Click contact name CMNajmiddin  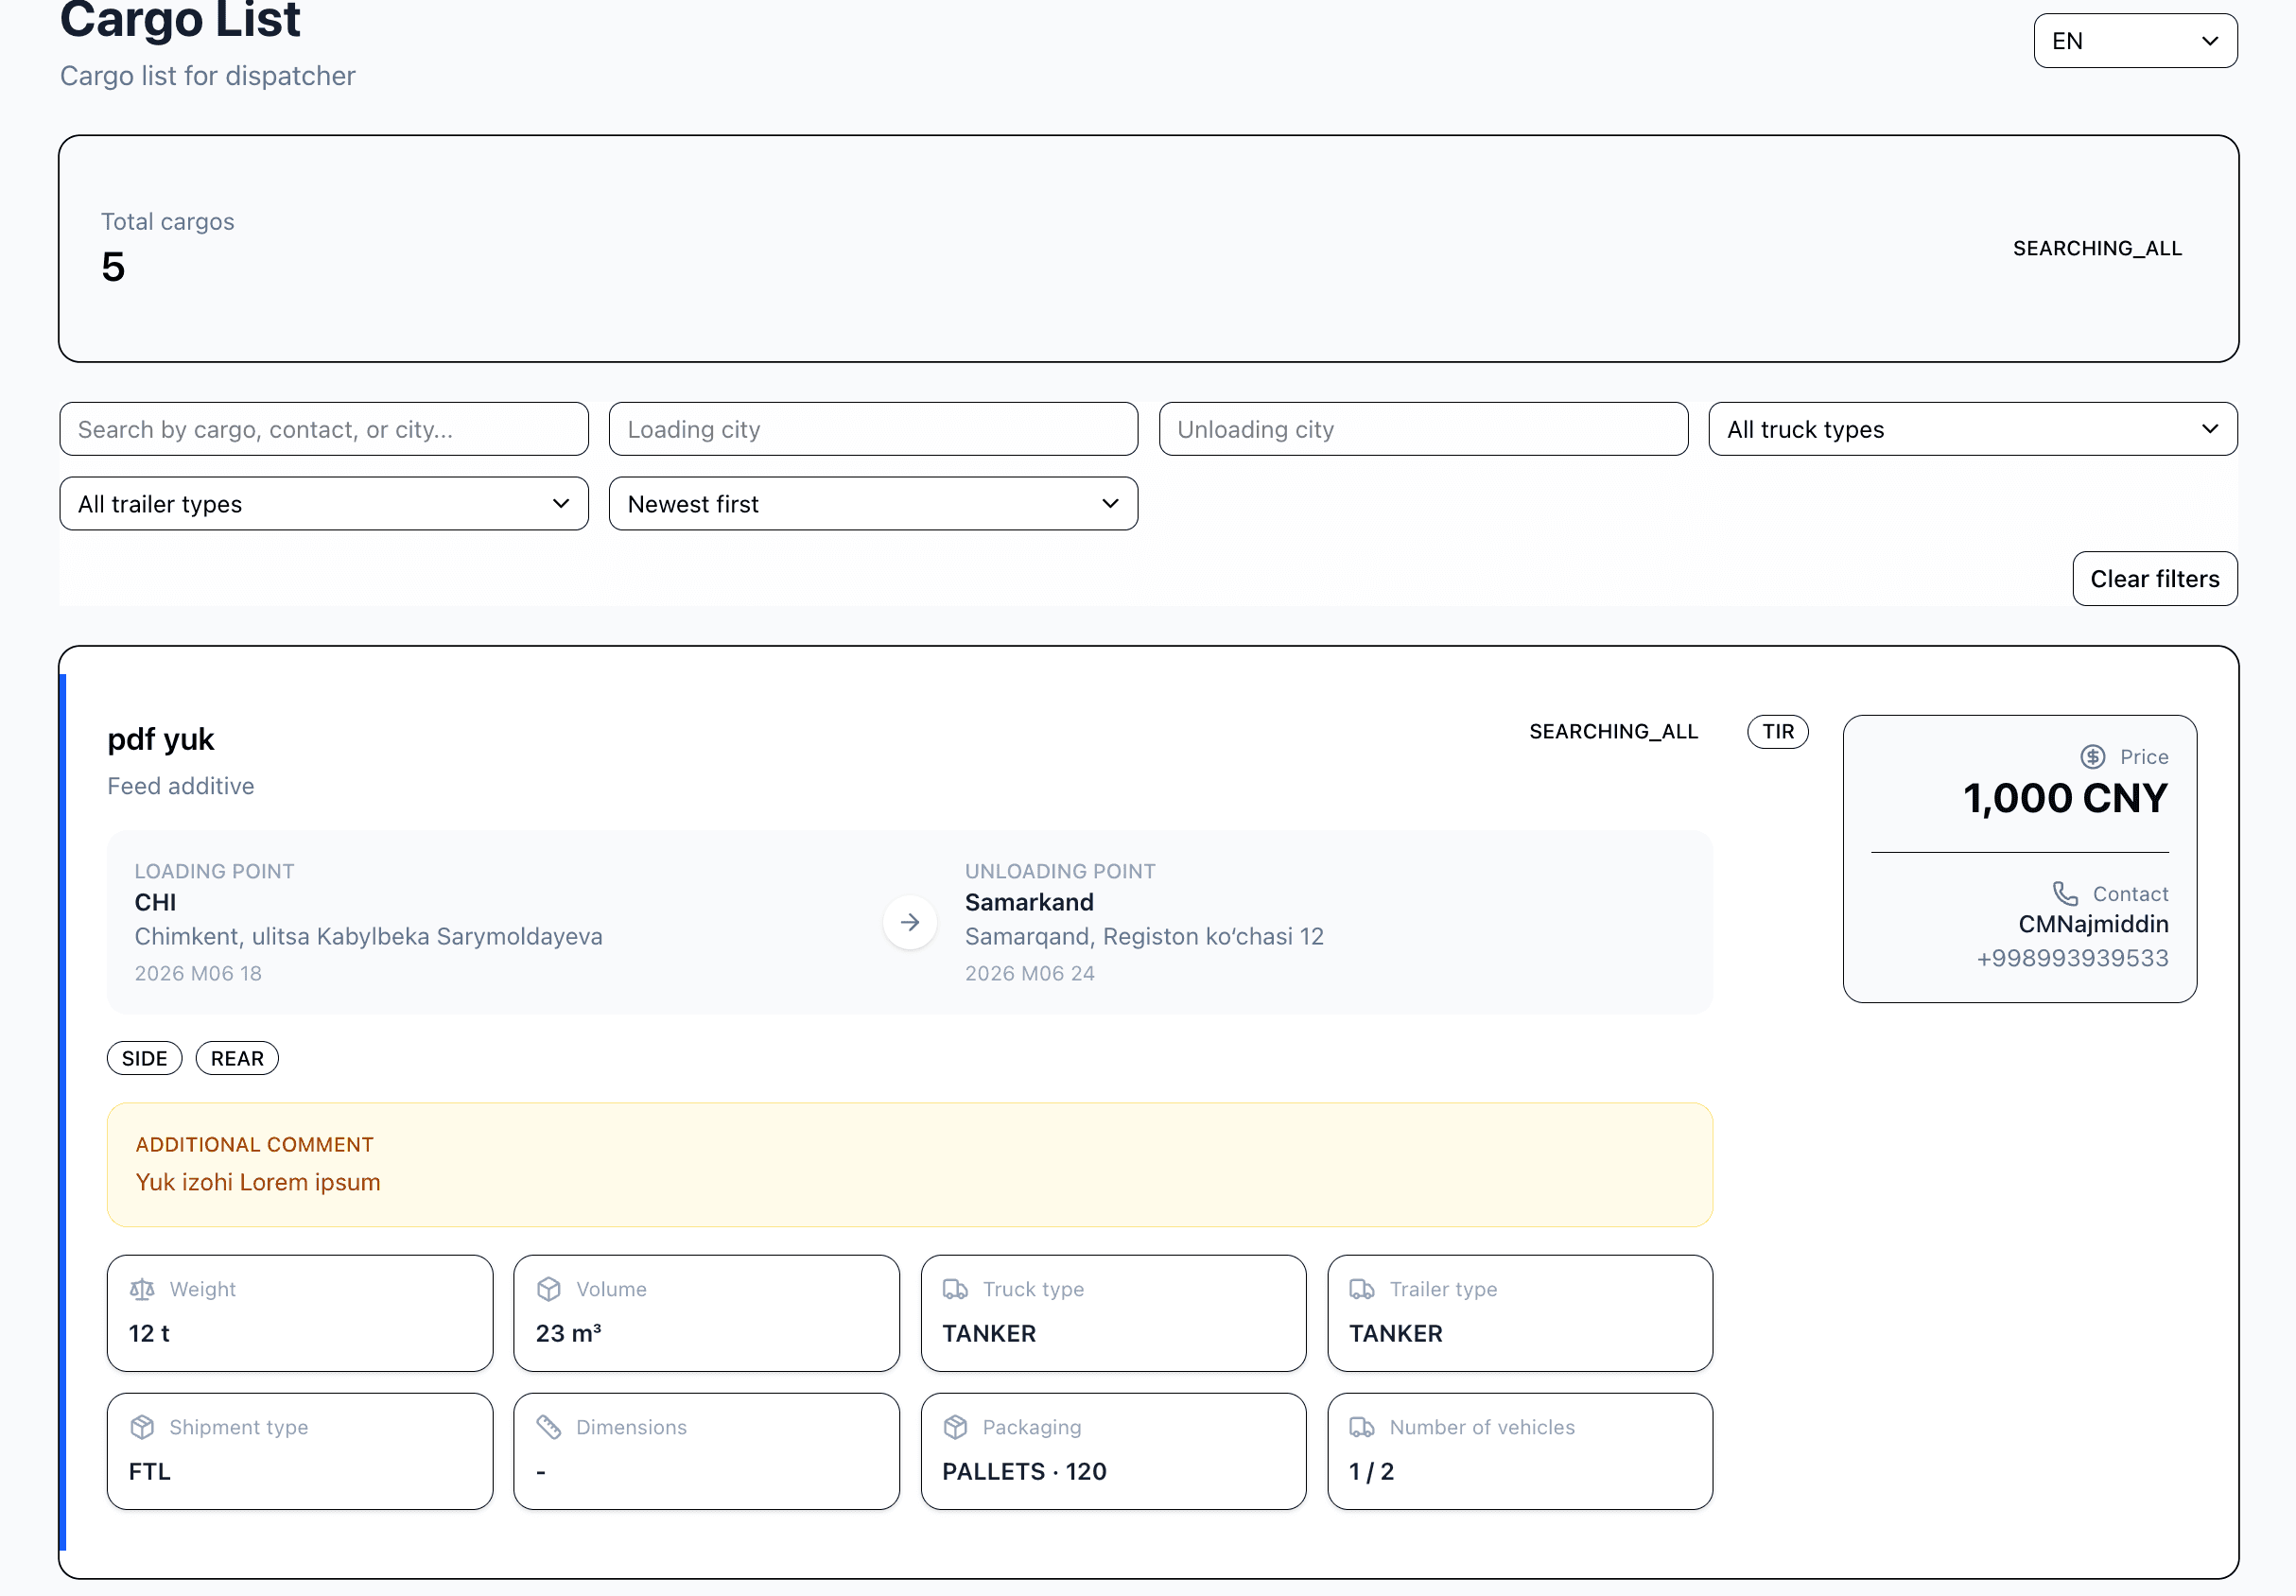2093,924
